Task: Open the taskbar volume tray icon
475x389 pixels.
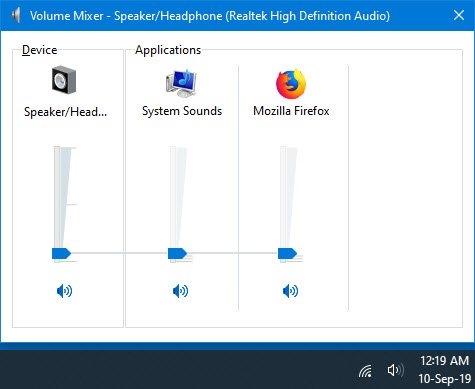Action: click(x=395, y=370)
